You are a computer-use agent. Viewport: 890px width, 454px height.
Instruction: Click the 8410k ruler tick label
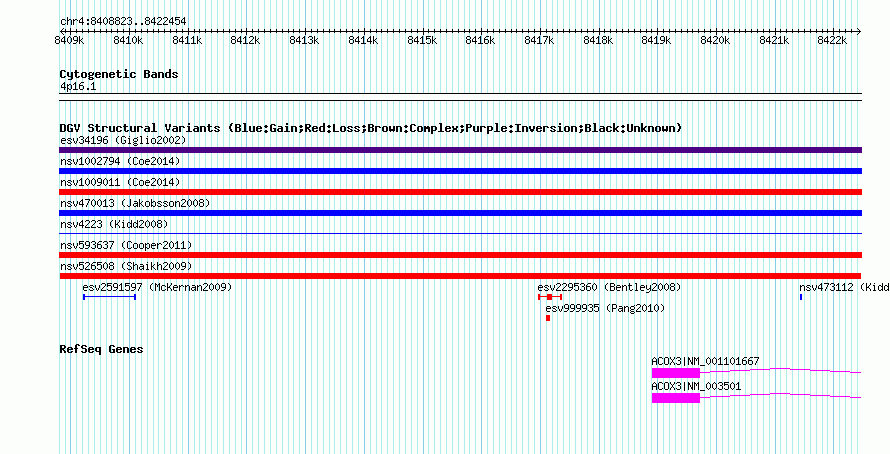coord(128,40)
